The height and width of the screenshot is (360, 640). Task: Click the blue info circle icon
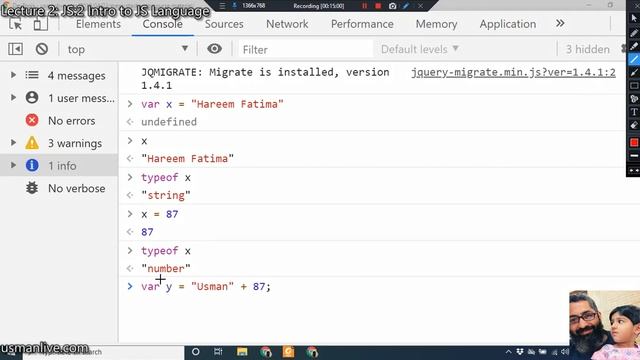click(x=32, y=165)
